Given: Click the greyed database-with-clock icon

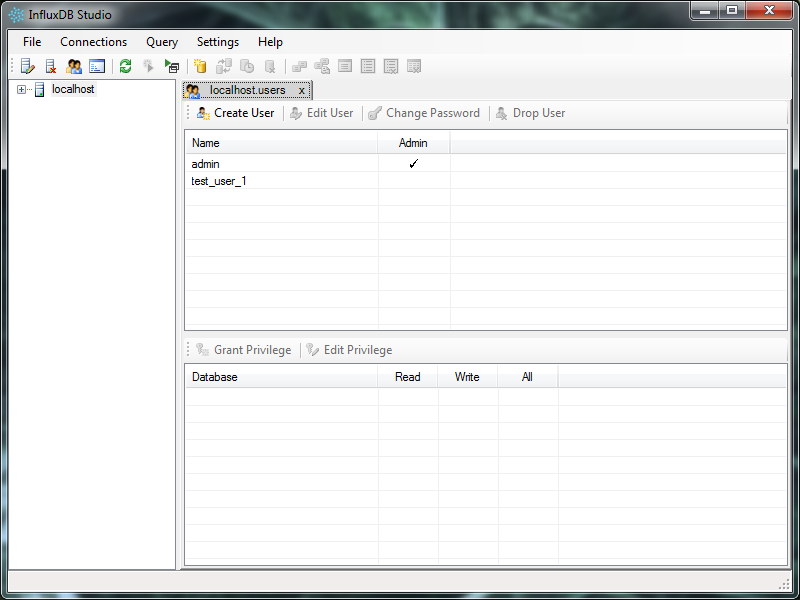Looking at the screenshot, I should pyautogui.click(x=247, y=66).
